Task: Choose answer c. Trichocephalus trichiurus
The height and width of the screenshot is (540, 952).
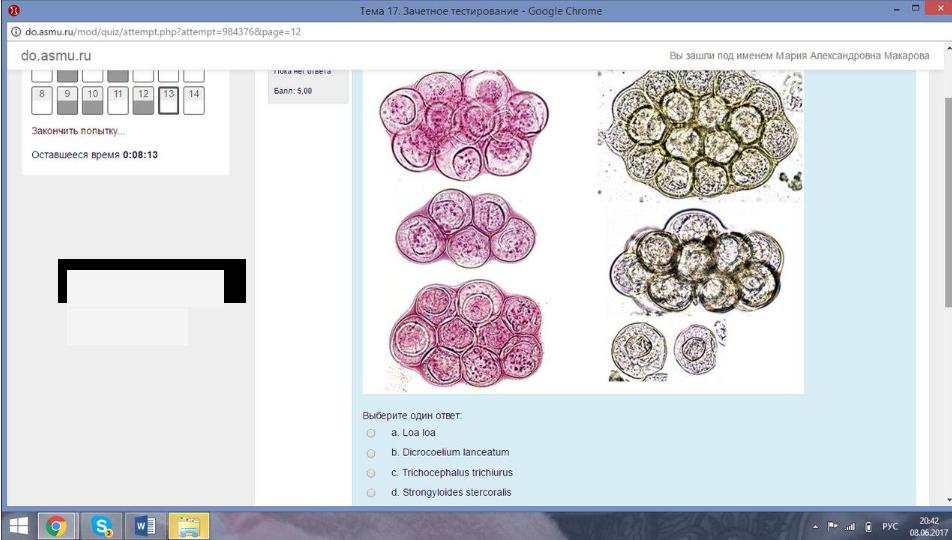Action: tap(371, 473)
